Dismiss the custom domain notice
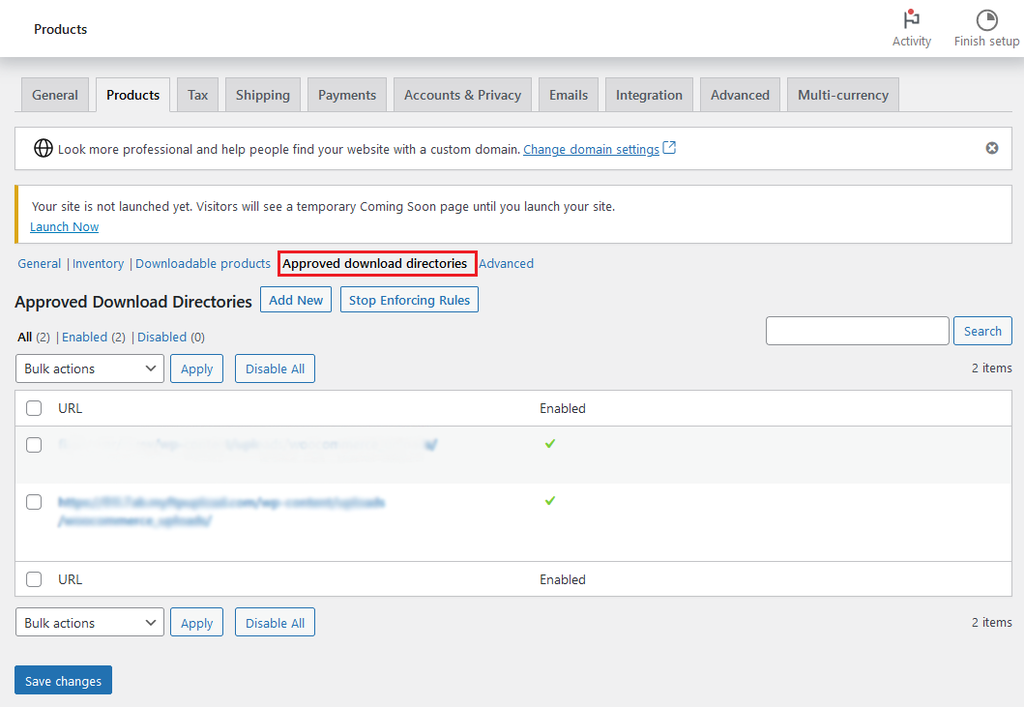This screenshot has height=707, width=1024. point(992,148)
